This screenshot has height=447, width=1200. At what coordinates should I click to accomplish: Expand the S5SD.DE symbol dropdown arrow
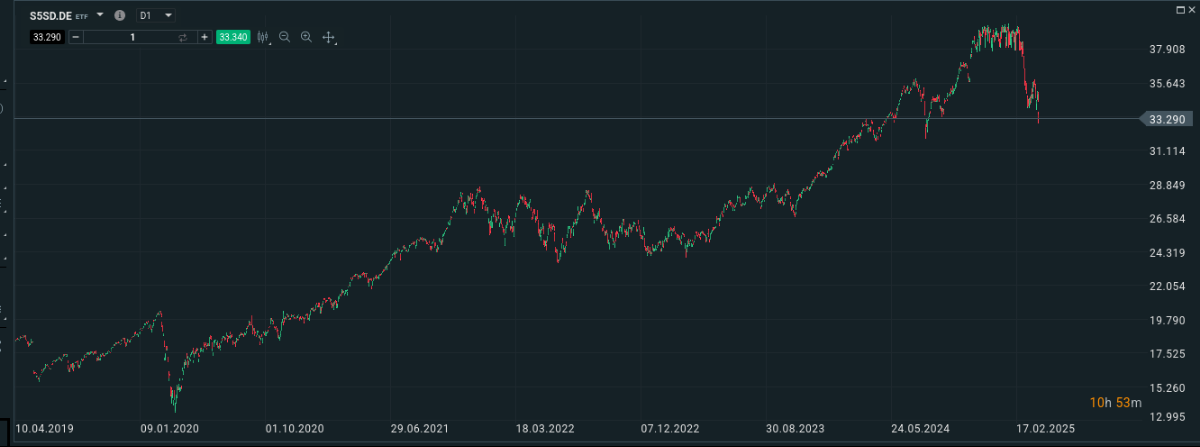point(100,16)
